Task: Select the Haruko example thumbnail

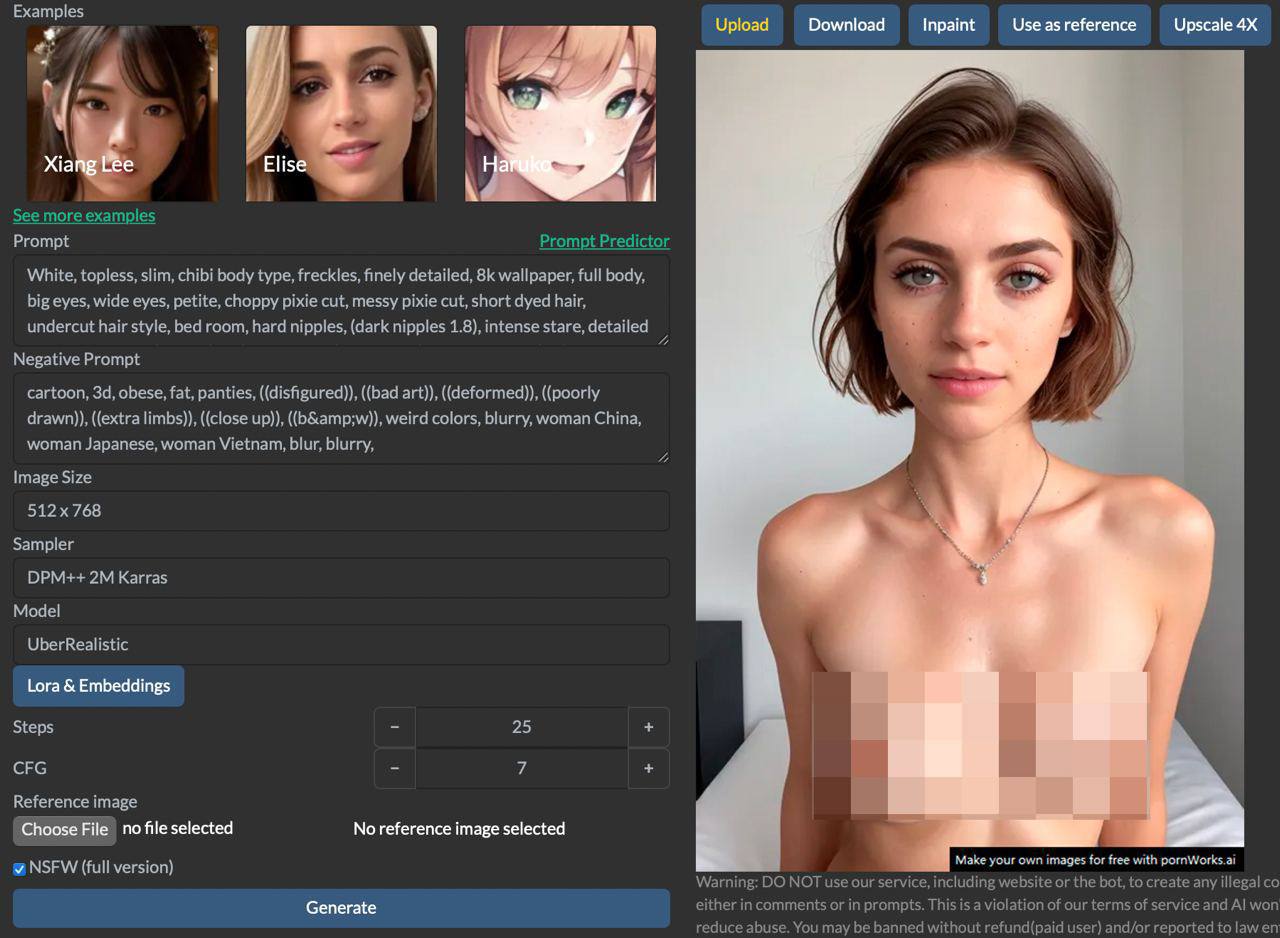Action: point(560,113)
